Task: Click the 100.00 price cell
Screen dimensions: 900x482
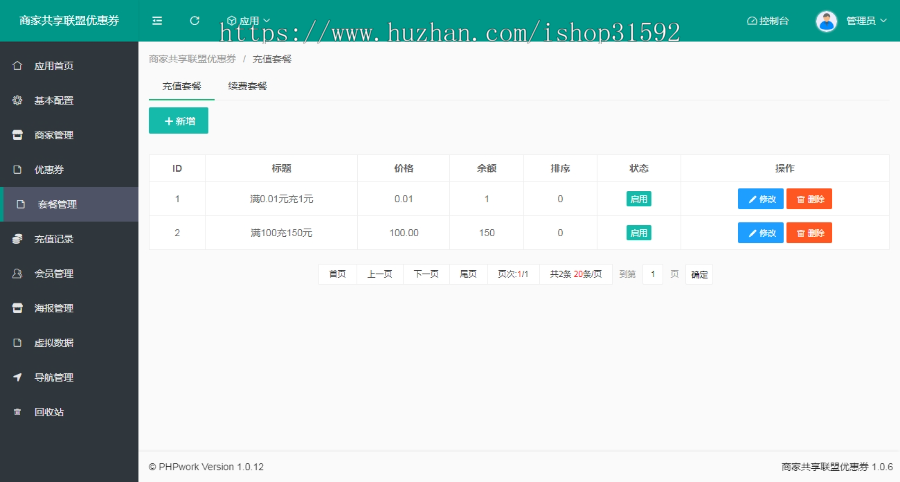Action: [x=404, y=233]
